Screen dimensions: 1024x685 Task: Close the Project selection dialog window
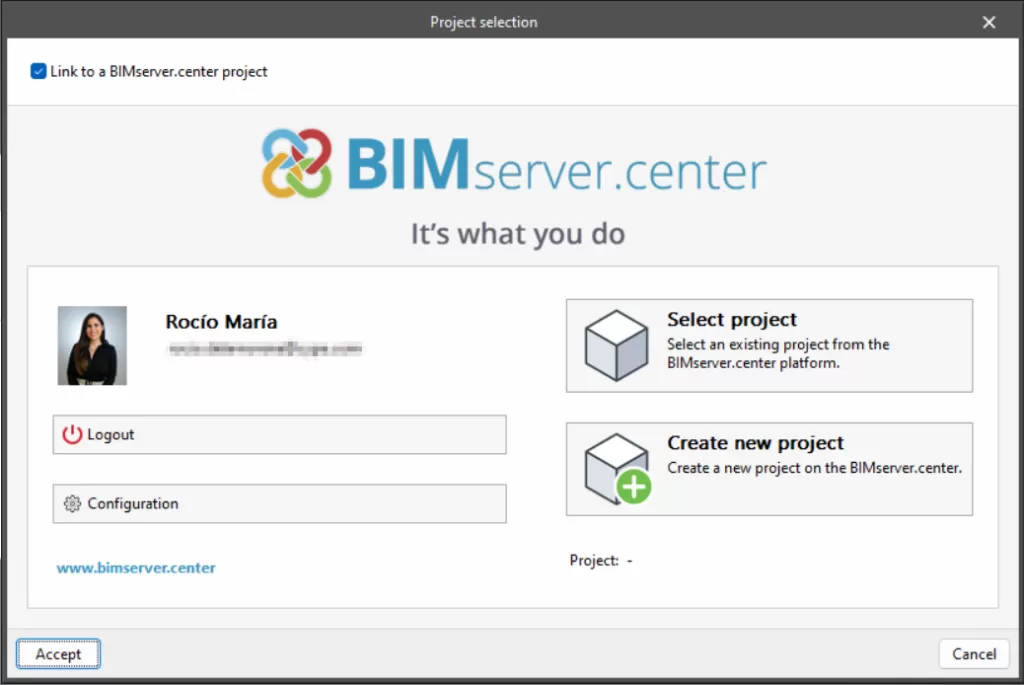tap(989, 22)
